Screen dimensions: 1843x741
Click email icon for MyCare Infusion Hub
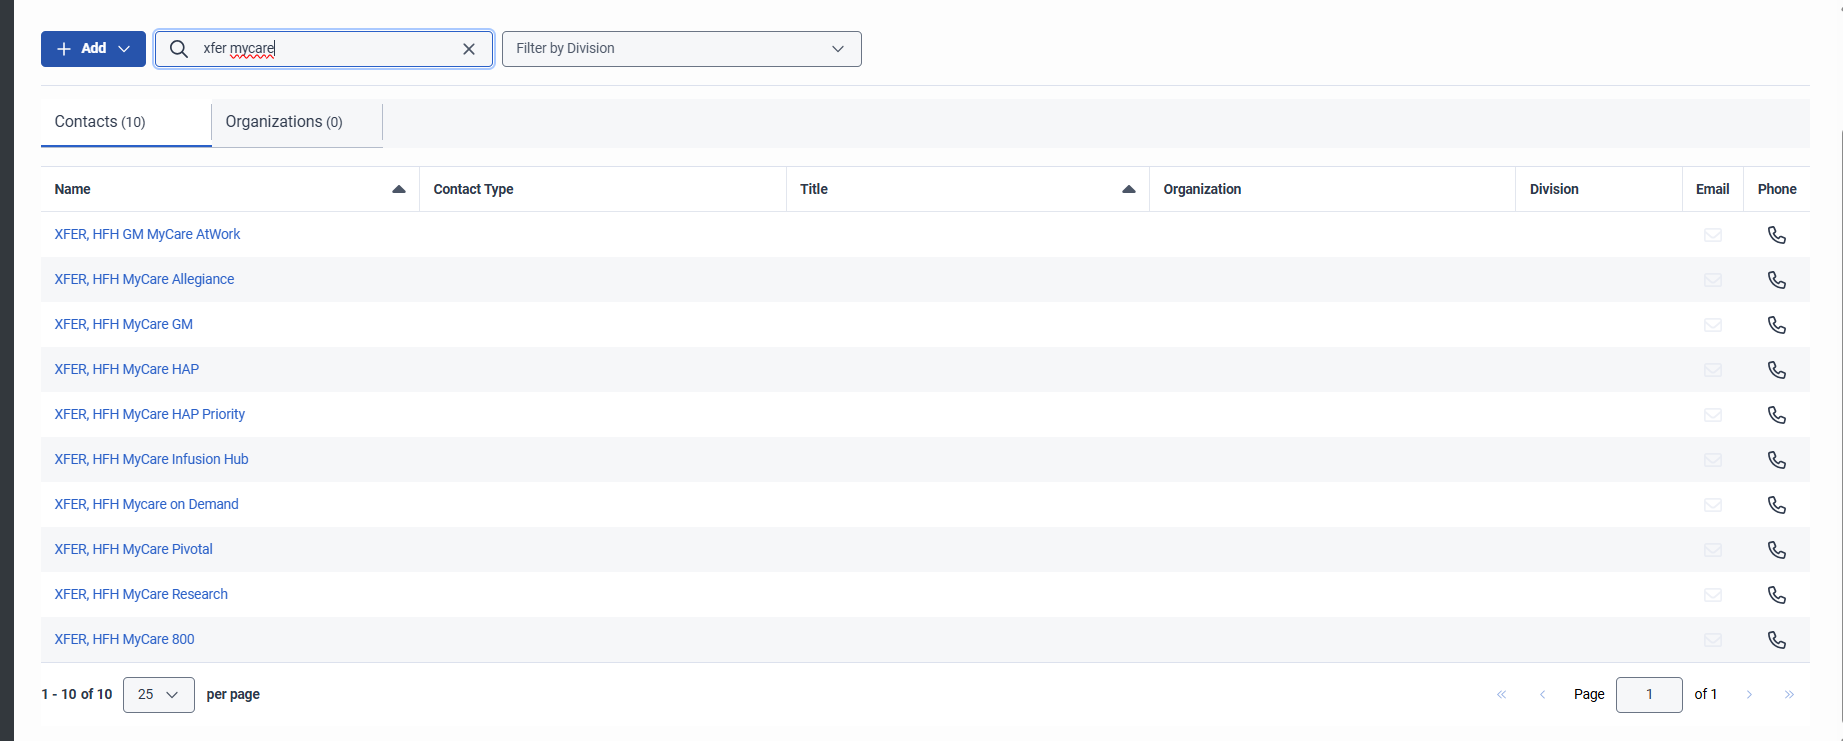(1713, 460)
